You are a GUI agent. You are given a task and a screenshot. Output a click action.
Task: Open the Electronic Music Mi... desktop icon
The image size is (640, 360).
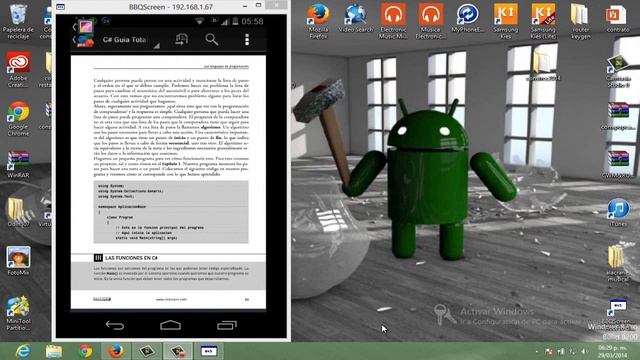393,21
